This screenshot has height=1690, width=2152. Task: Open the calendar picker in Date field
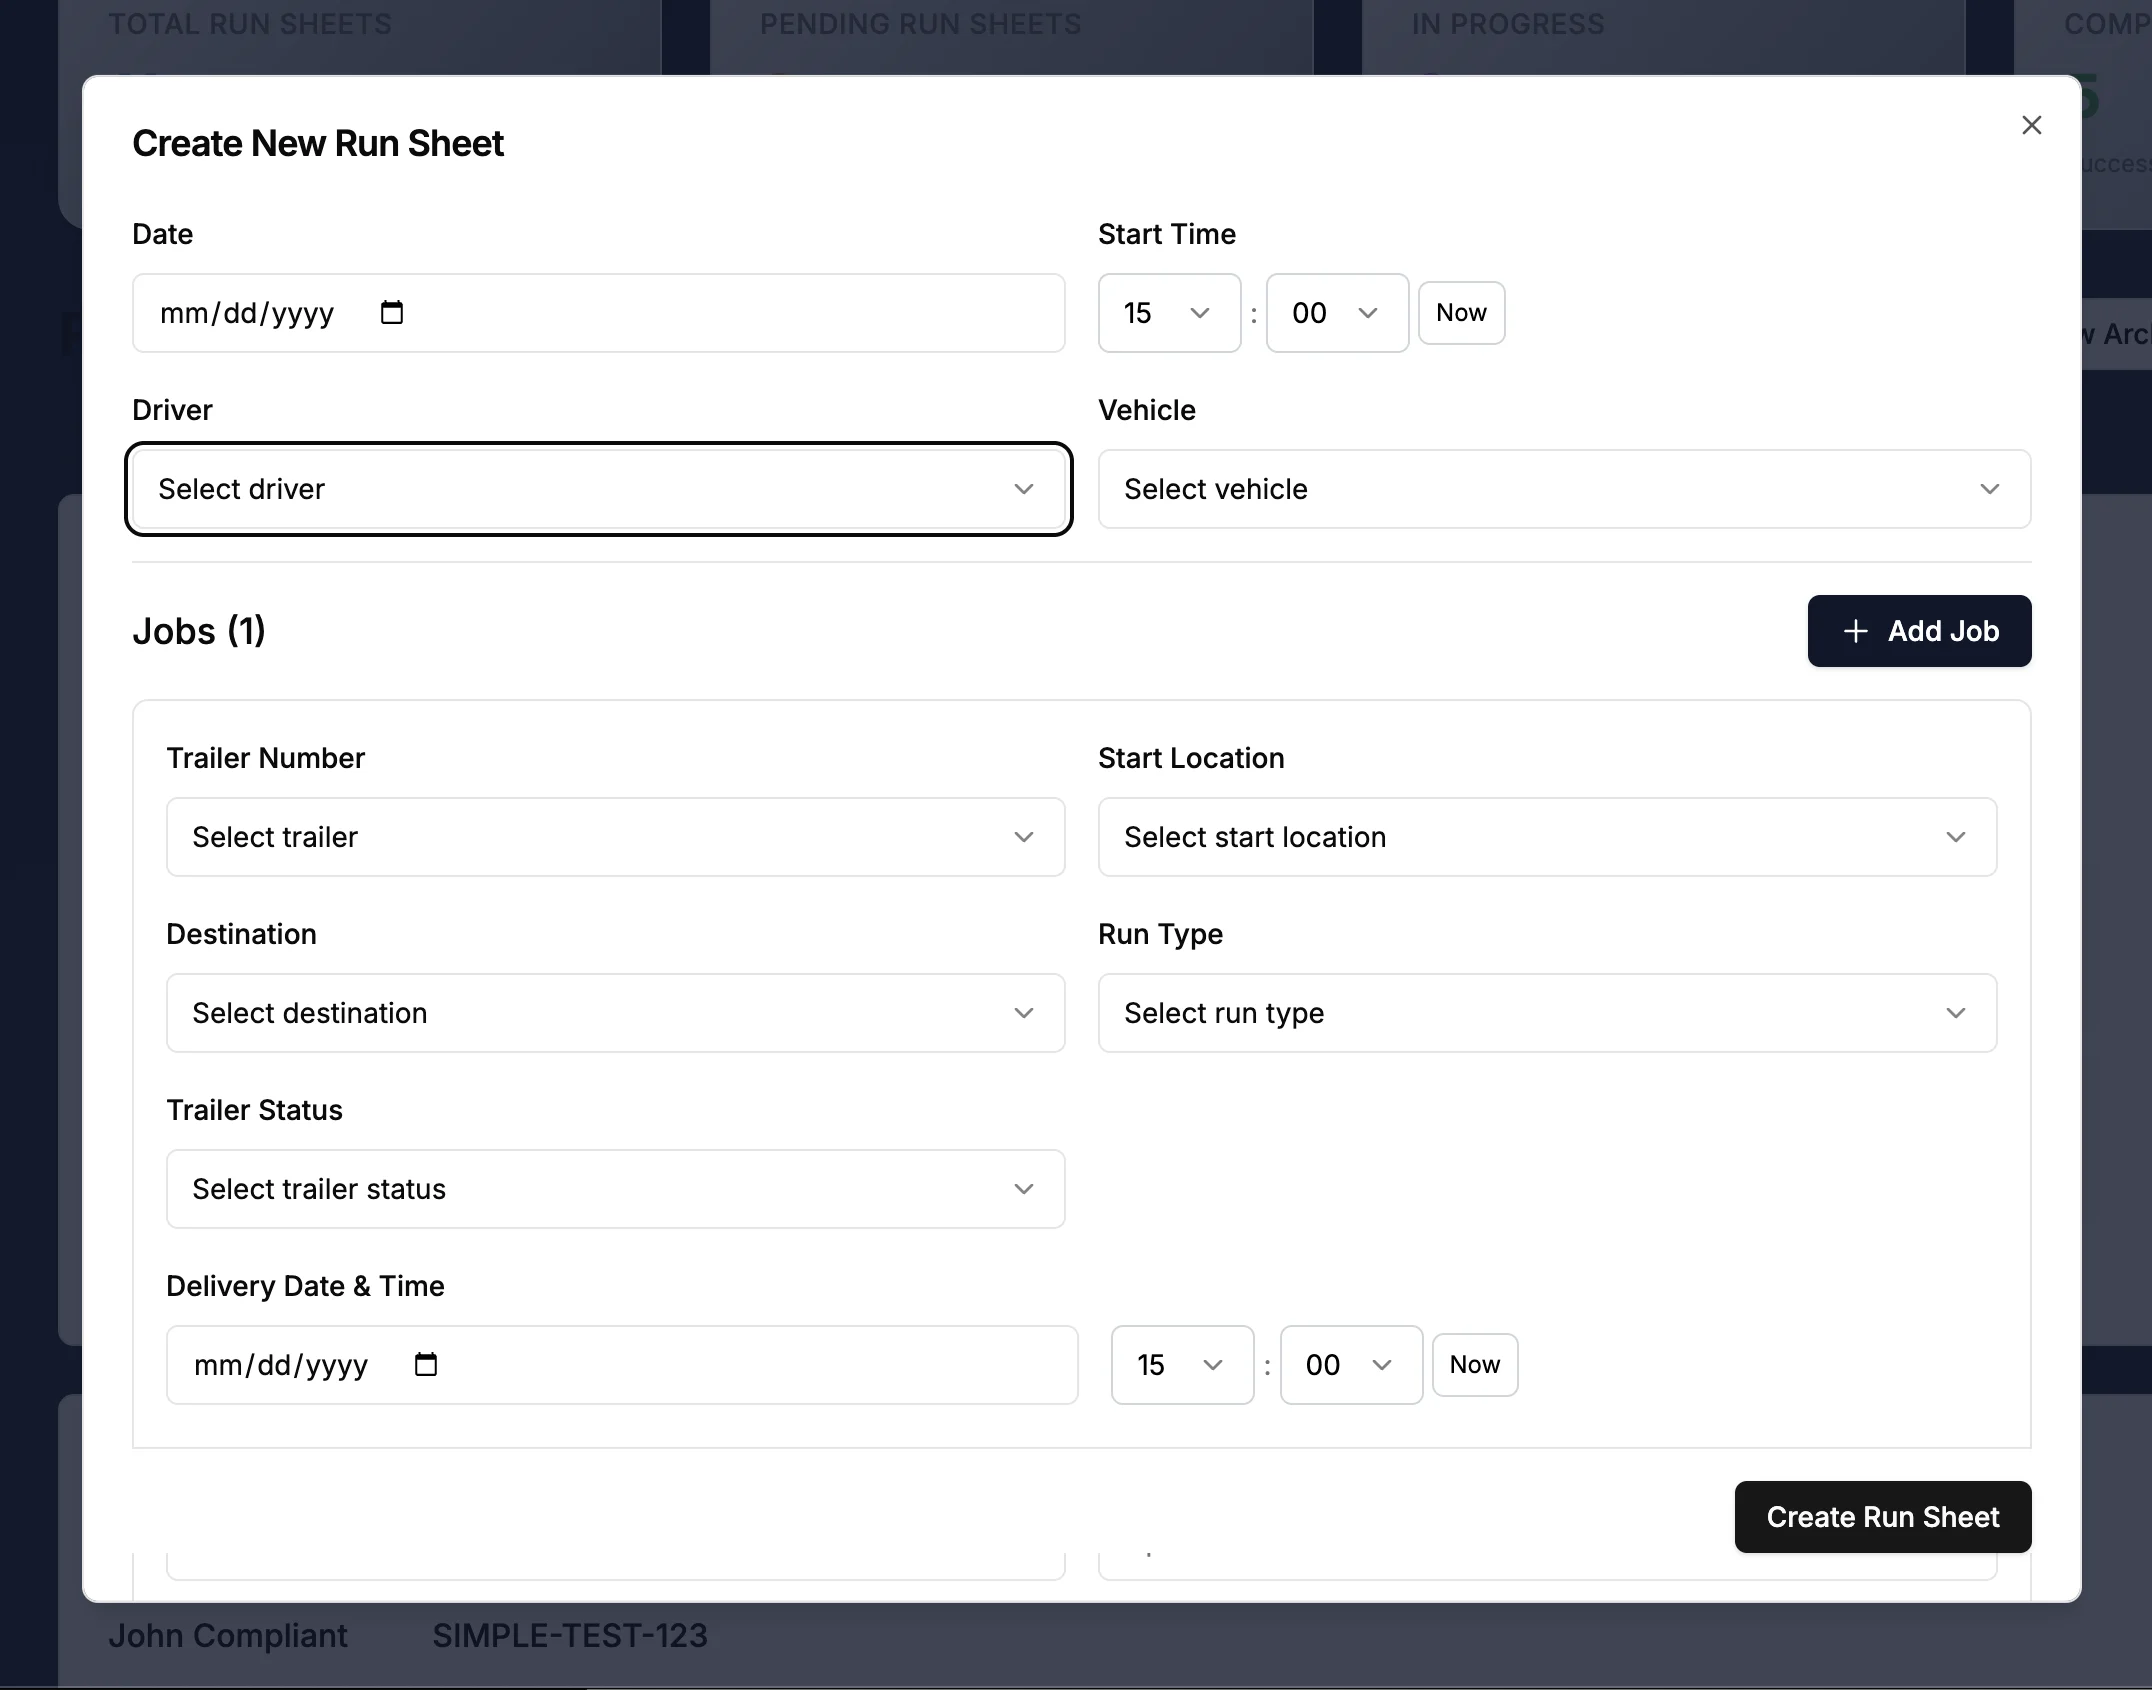point(392,313)
